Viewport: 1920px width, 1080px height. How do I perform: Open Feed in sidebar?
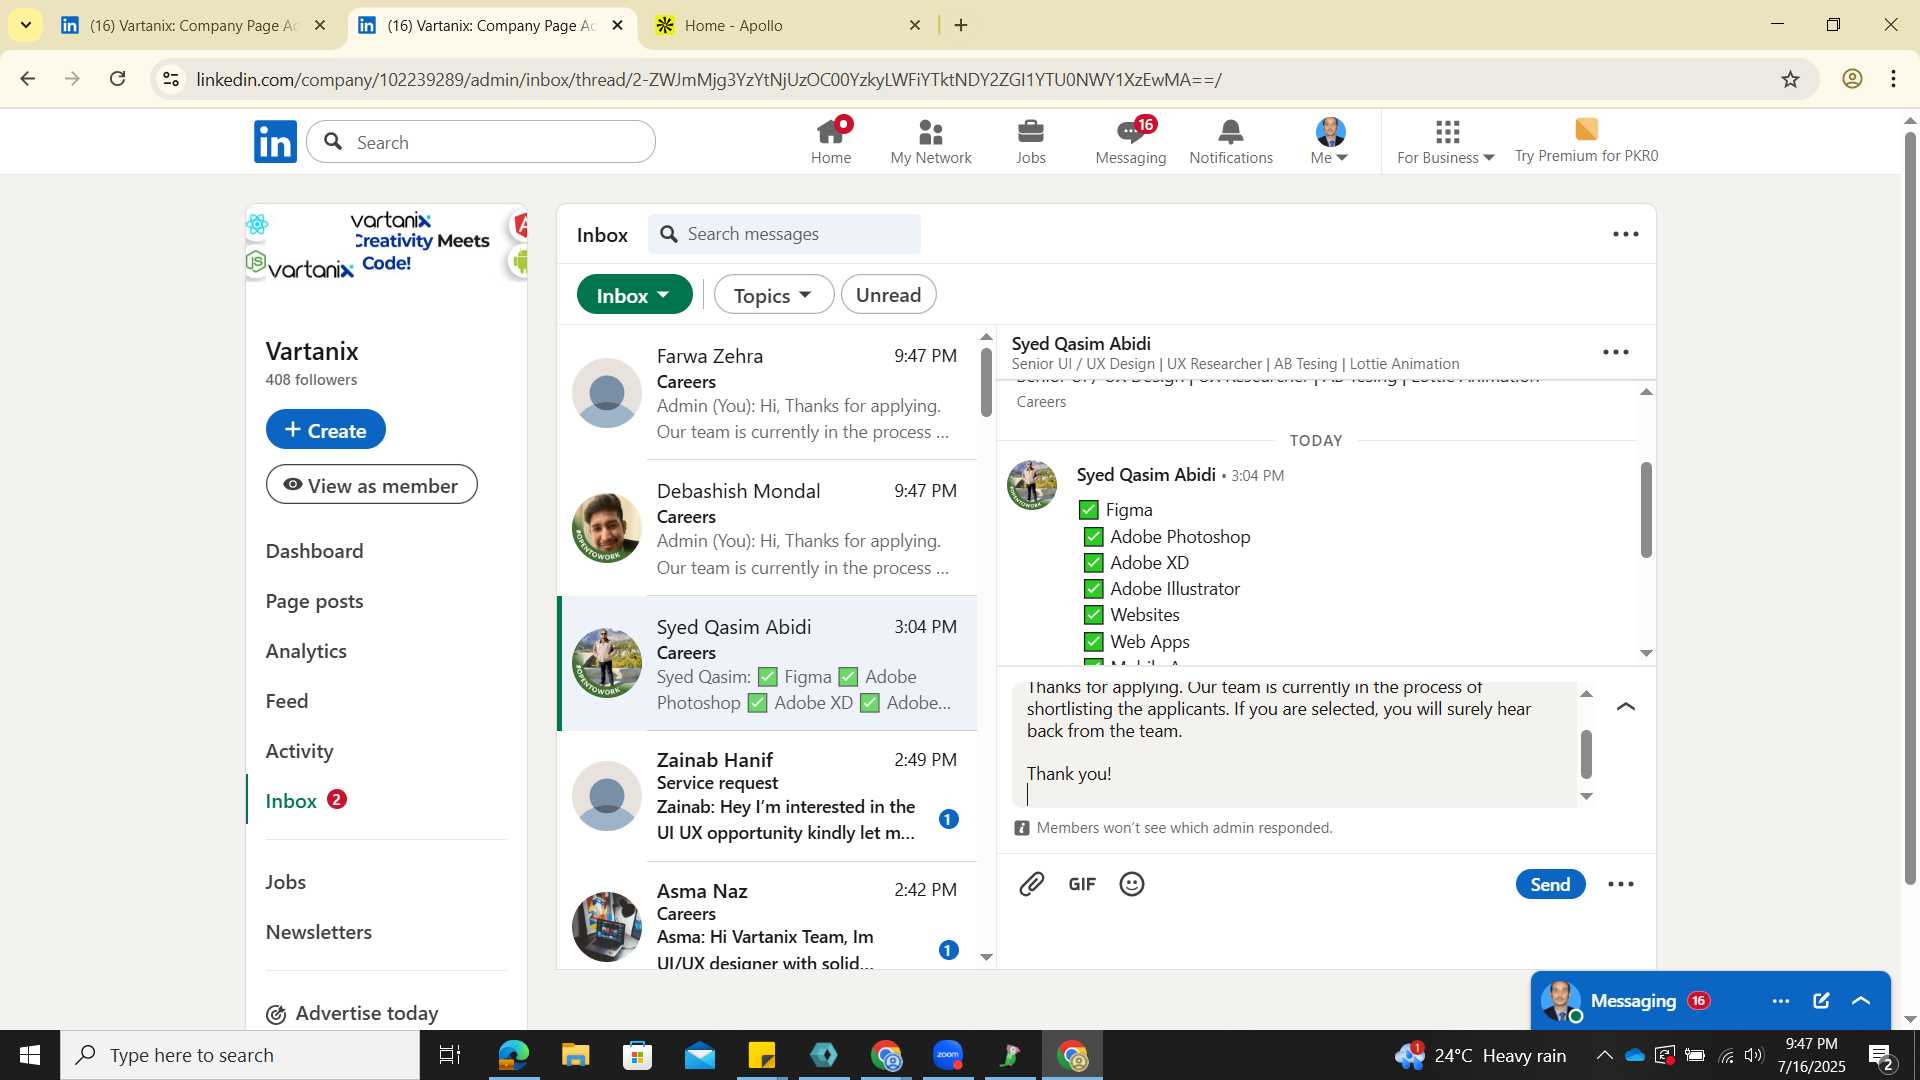point(287,701)
